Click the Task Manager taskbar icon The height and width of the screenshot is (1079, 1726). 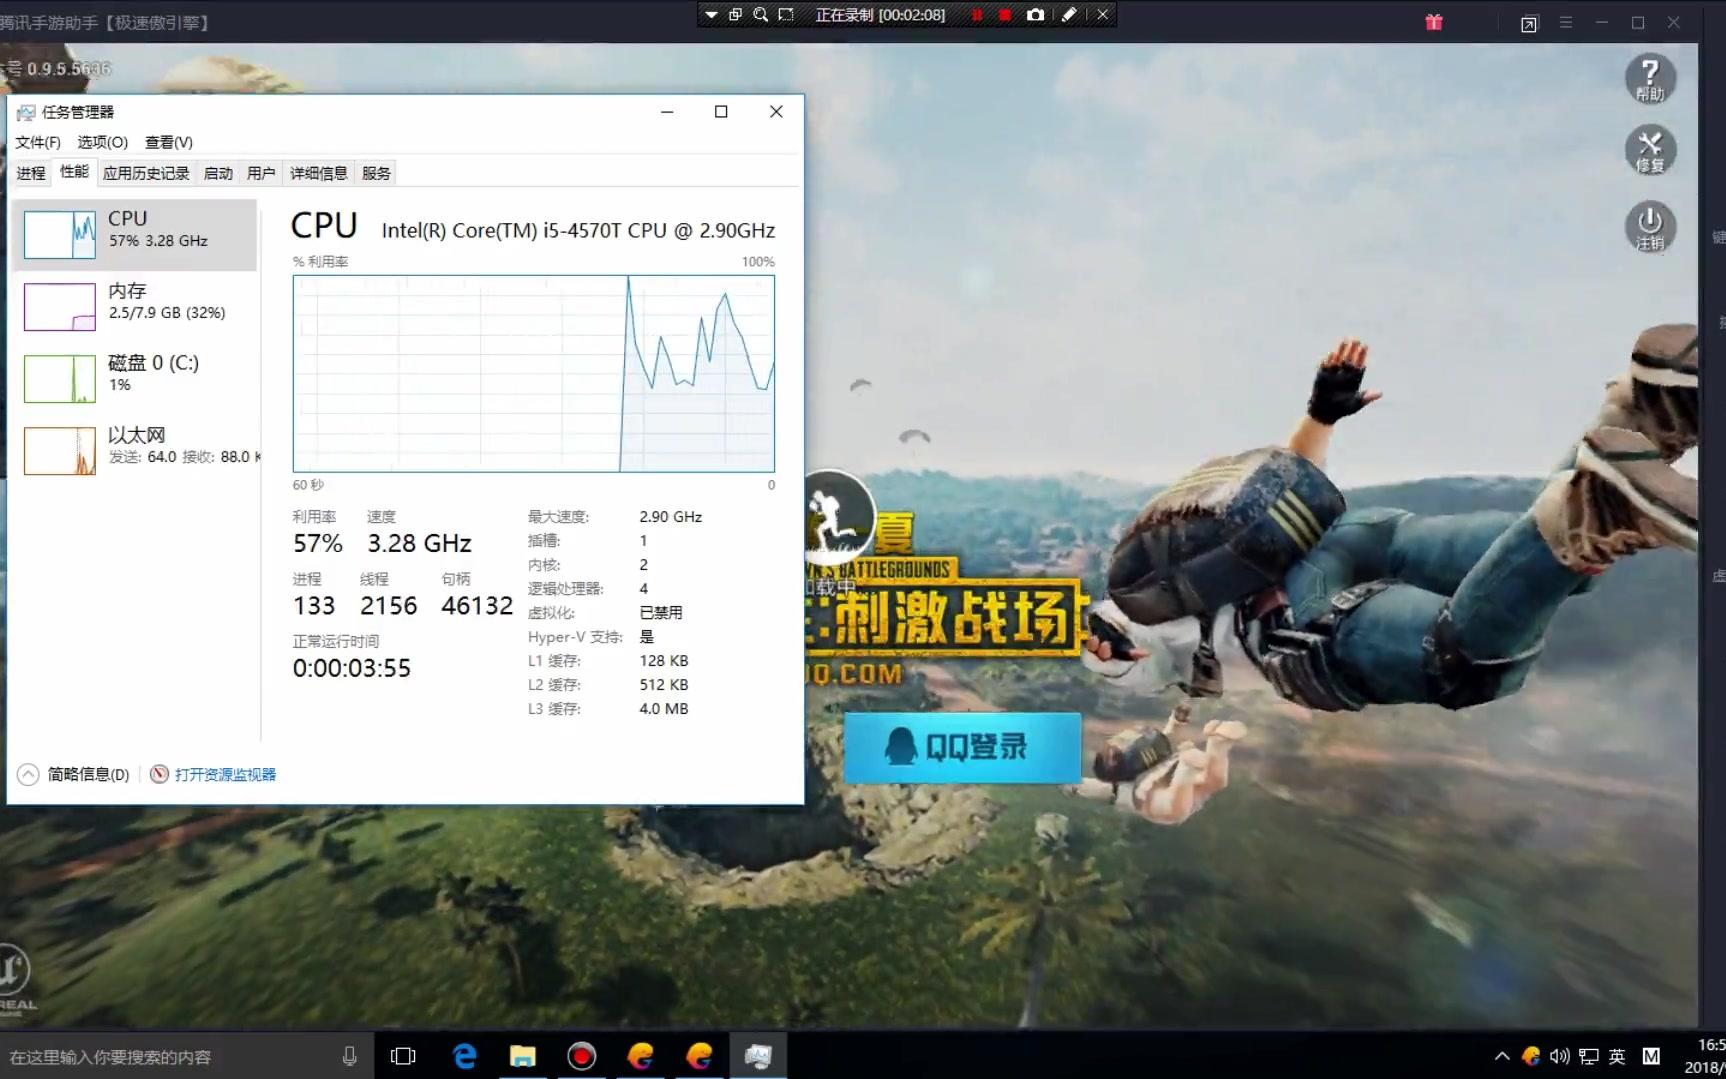pyautogui.click(x=758, y=1056)
